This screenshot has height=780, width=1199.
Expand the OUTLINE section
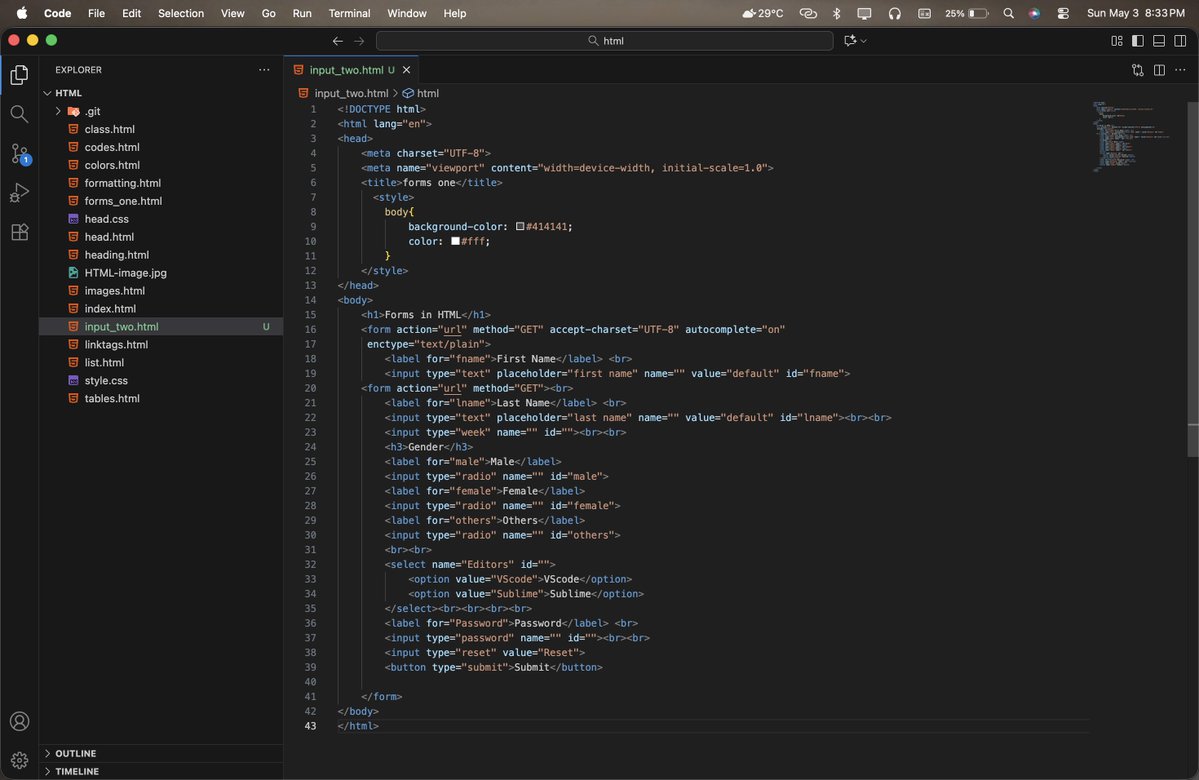click(75, 753)
